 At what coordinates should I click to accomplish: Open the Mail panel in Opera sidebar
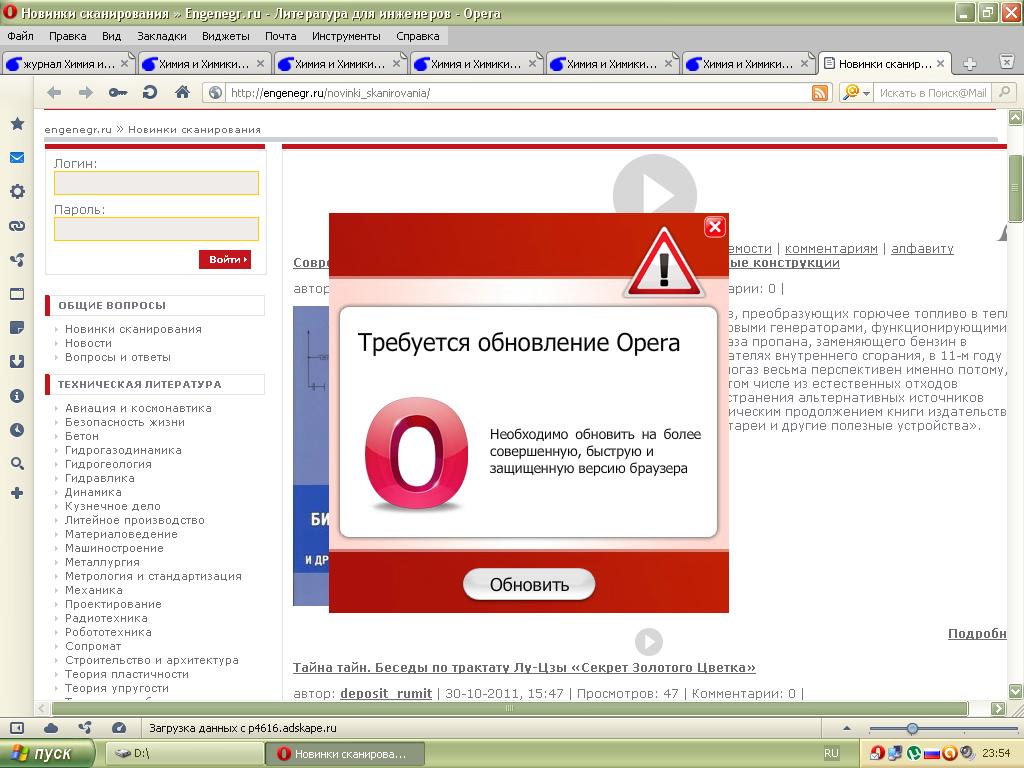(17, 158)
